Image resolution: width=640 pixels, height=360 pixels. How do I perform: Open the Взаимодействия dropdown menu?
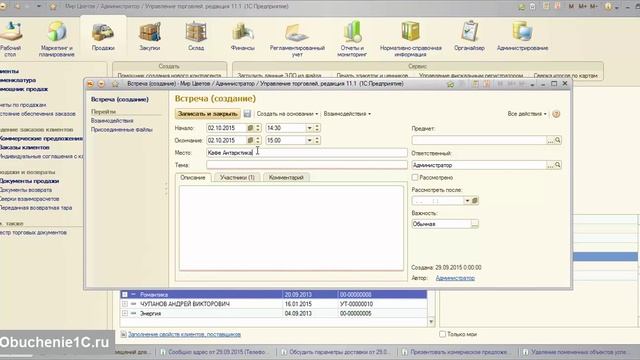(x=347, y=114)
